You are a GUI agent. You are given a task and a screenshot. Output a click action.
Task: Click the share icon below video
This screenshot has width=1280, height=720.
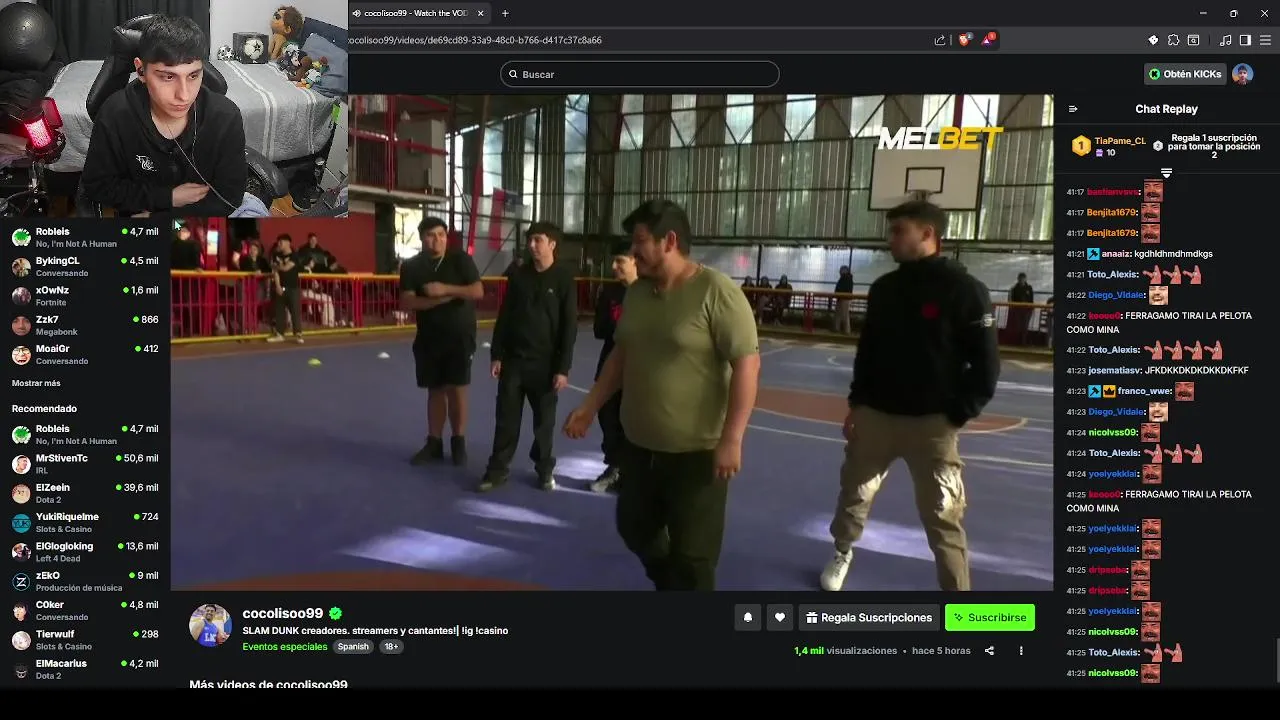click(x=989, y=651)
